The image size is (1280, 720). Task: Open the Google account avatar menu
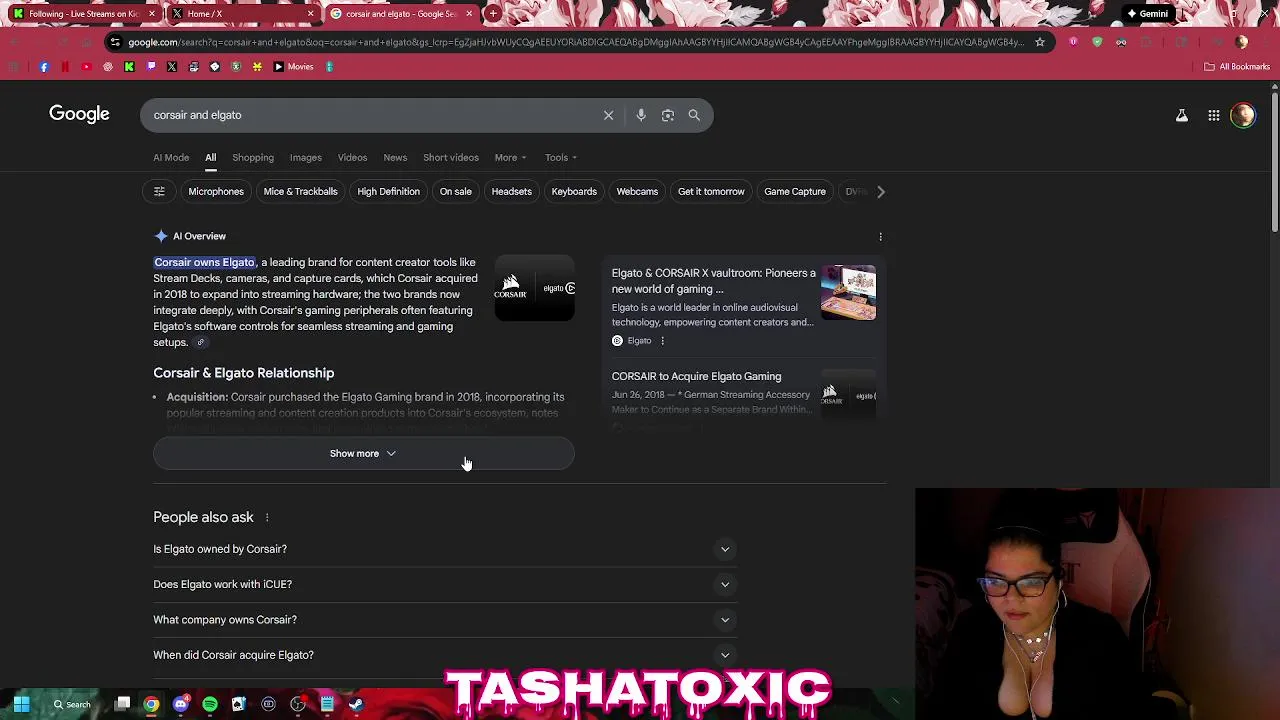[x=1243, y=115]
